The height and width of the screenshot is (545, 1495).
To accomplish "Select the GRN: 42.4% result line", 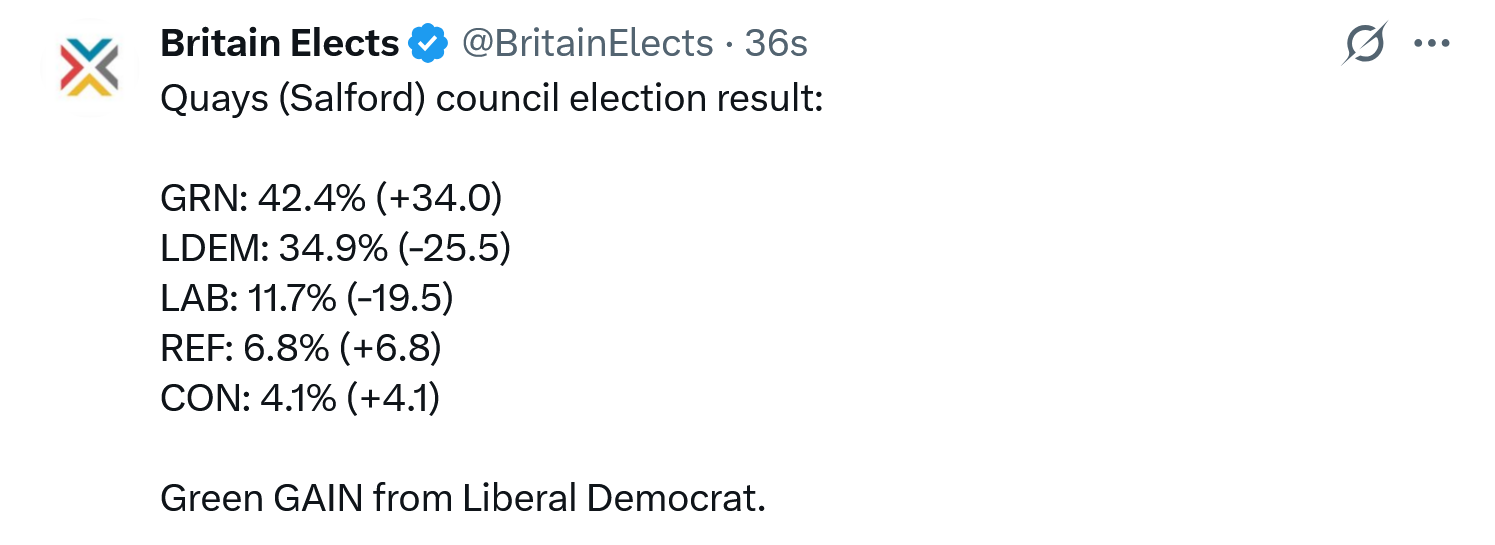I will point(330,199).
